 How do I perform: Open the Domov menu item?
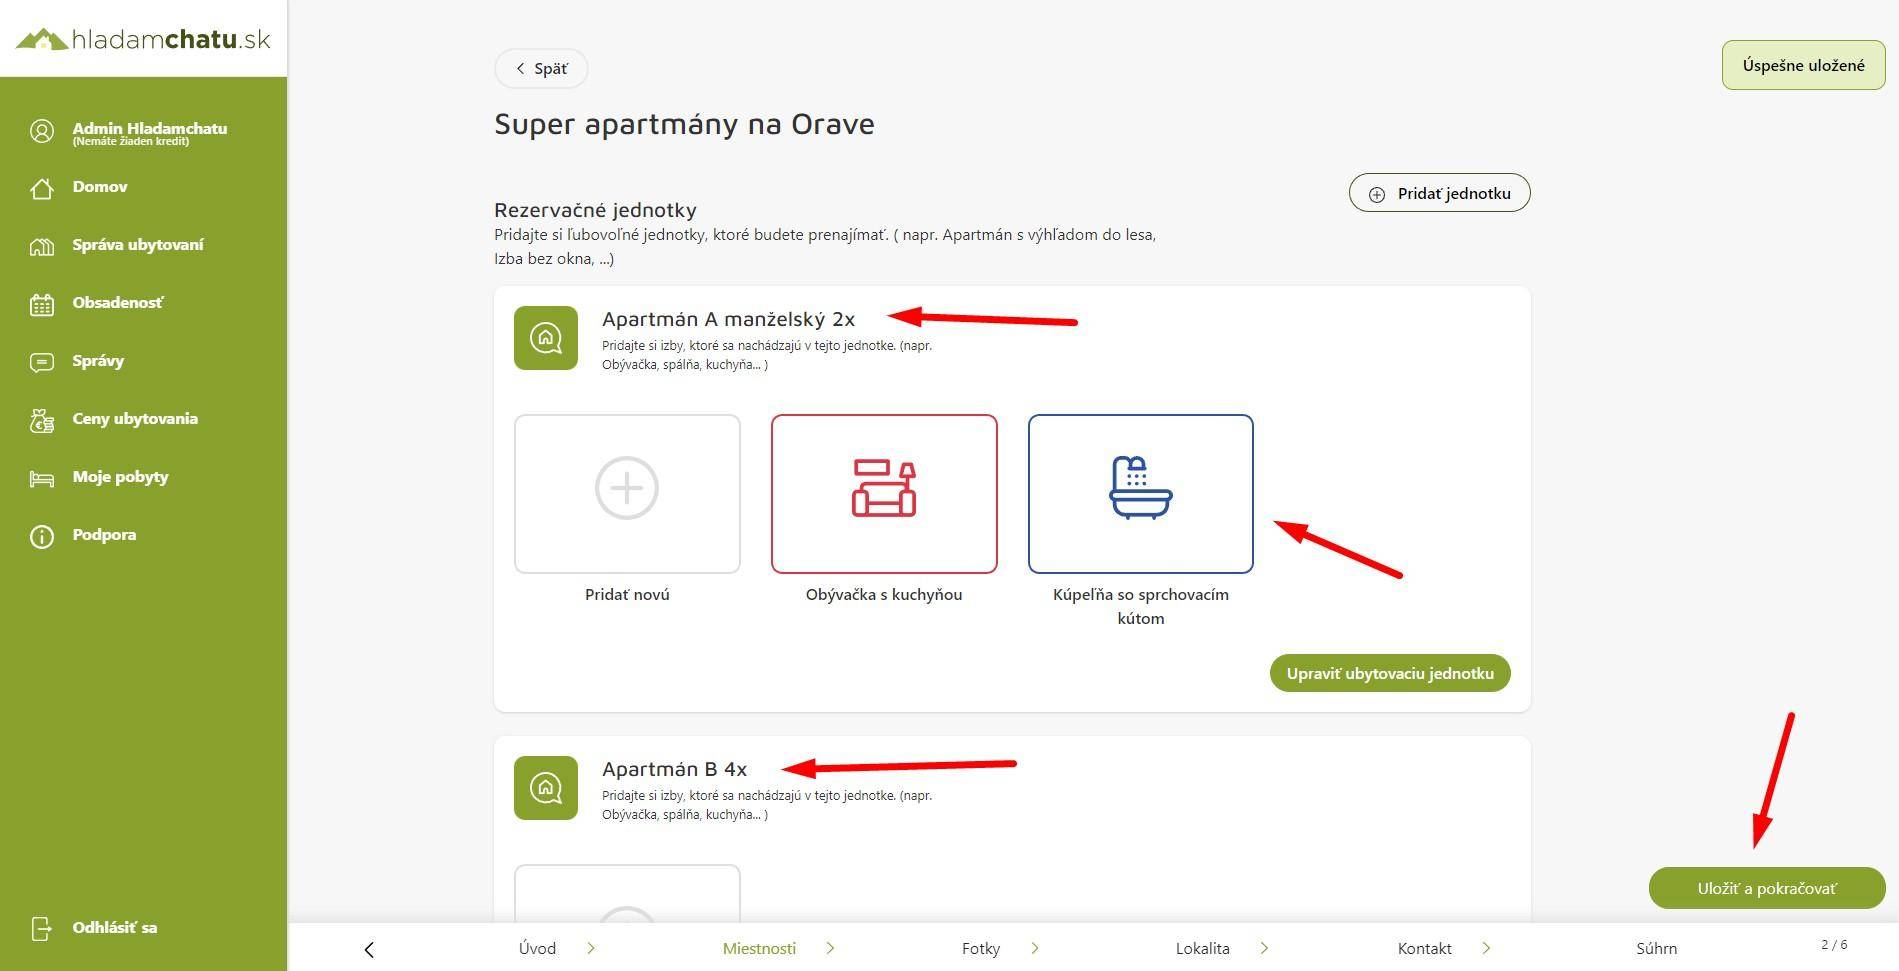pos(100,187)
